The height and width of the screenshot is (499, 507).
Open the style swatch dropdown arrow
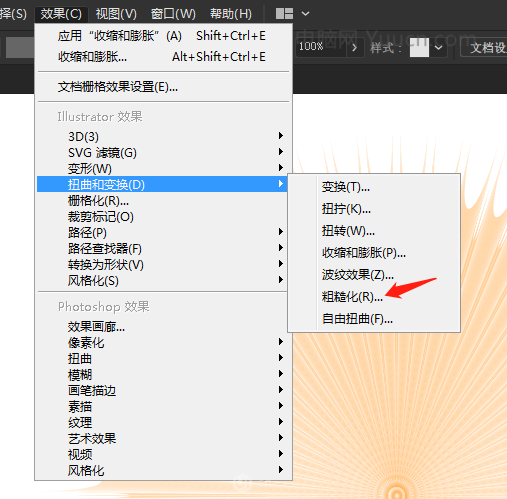439,48
